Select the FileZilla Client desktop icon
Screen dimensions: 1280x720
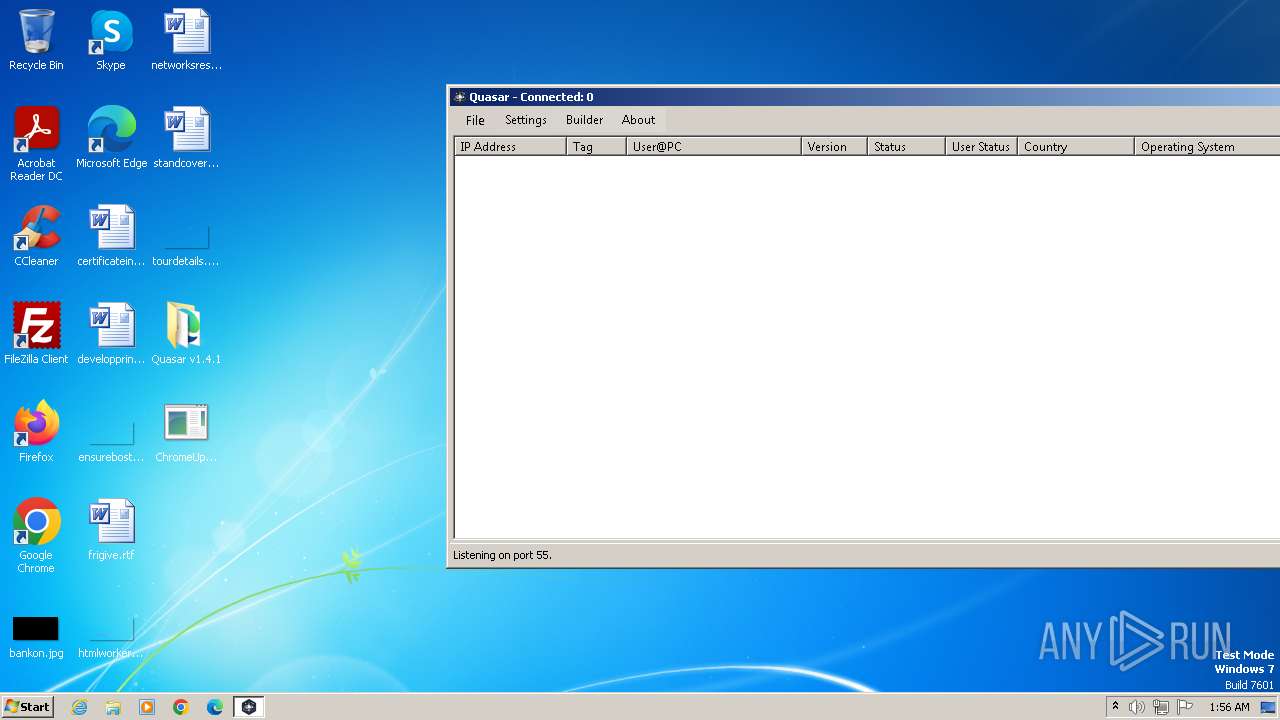tap(36, 334)
